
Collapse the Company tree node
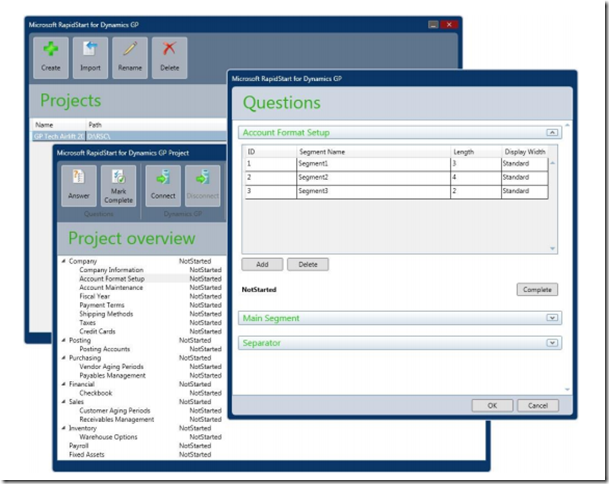pyautogui.click(x=63, y=261)
